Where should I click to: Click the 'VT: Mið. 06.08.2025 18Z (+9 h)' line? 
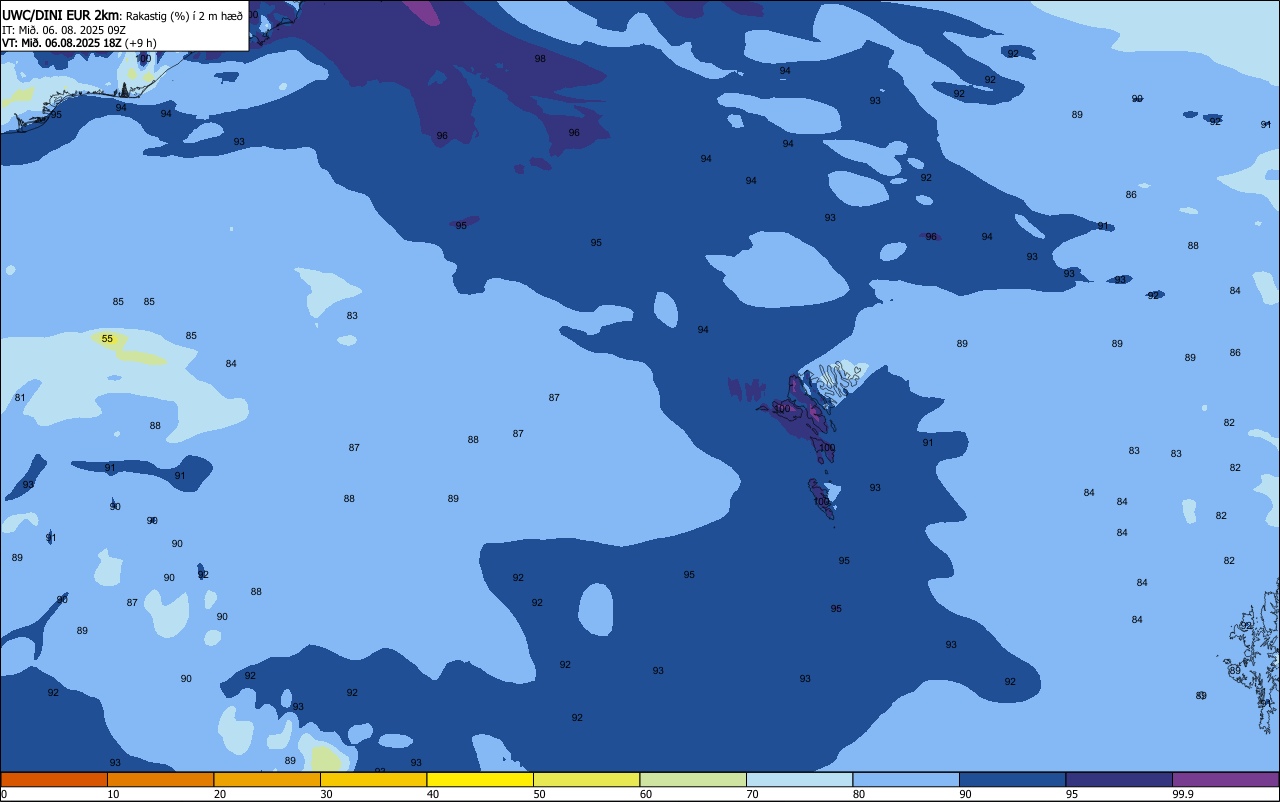79,43
